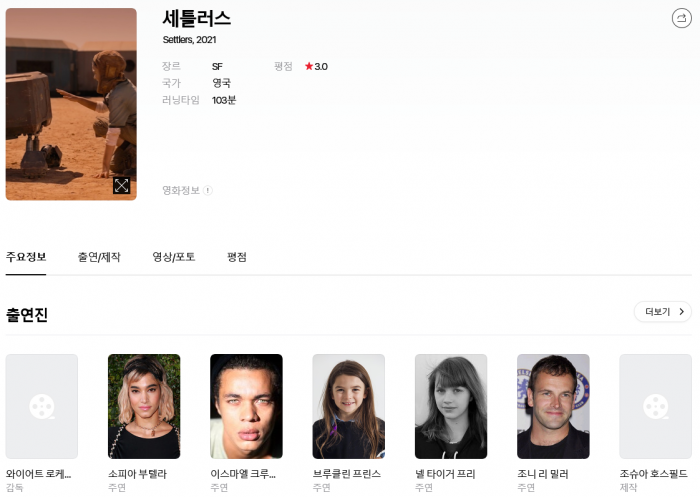Open 조니 리 밀러 photo card
The width and height of the screenshot is (700, 497).
(x=553, y=406)
